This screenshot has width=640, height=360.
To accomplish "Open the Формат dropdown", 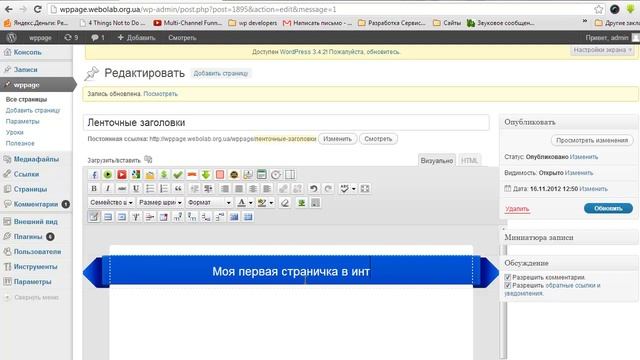I will point(209,202).
